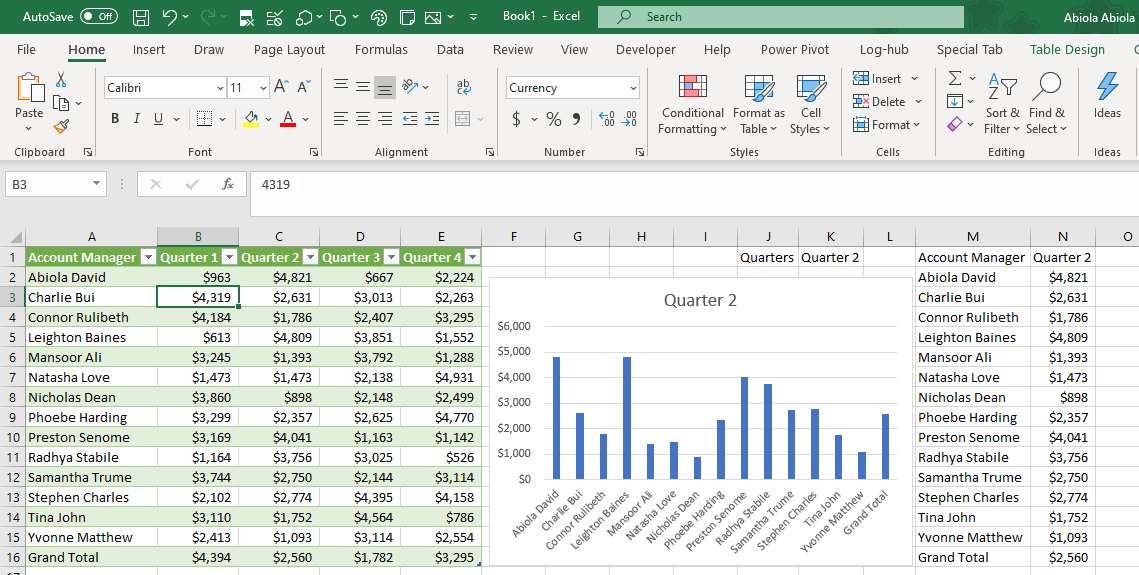Click the Fill down icon in Editing
Image resolution: width=1139 pixels, height=575 pixels.
pyautogui.click(x=955, y=101)
